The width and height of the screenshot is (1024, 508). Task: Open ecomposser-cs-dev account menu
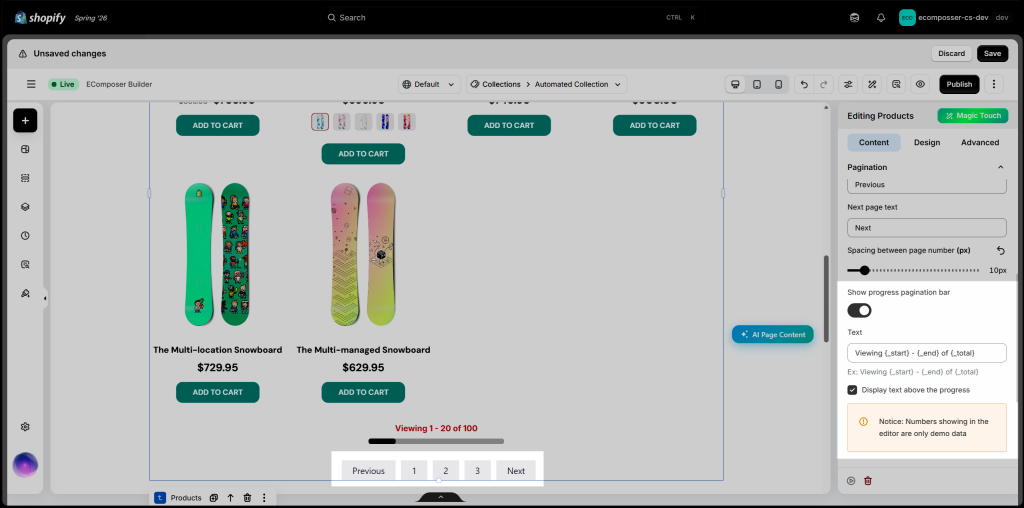click(x=954, y=18)
